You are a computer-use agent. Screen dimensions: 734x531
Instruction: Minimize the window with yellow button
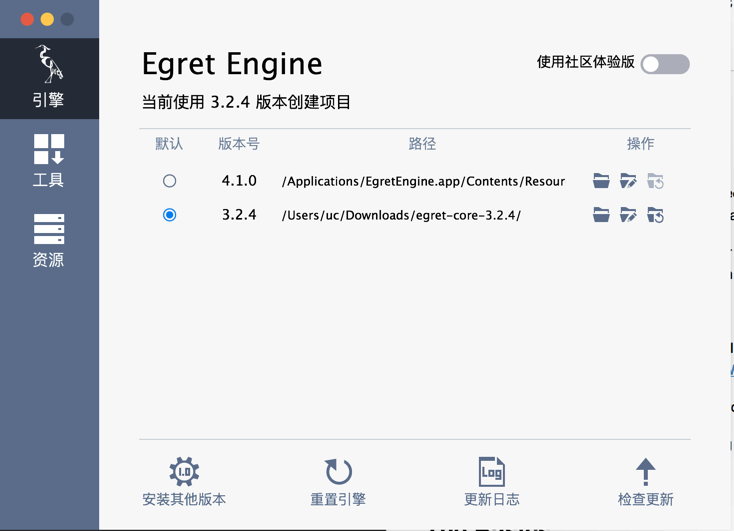coord(47,19)
